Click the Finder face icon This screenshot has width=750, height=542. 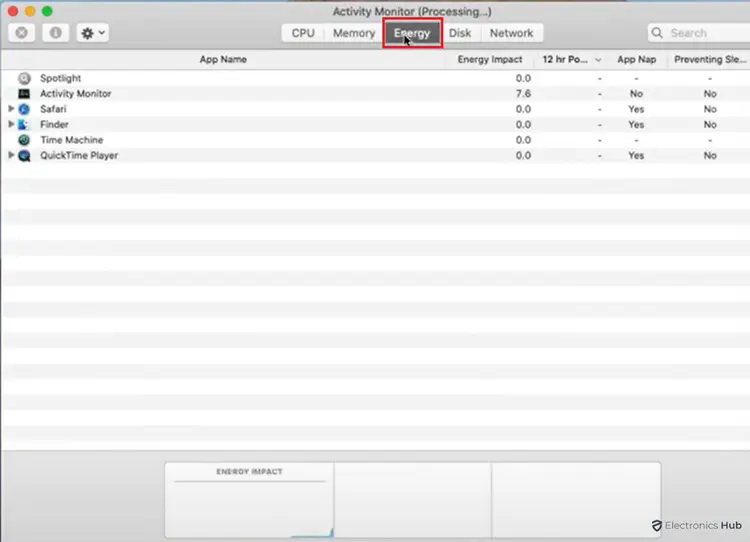(x=24, y=124)
